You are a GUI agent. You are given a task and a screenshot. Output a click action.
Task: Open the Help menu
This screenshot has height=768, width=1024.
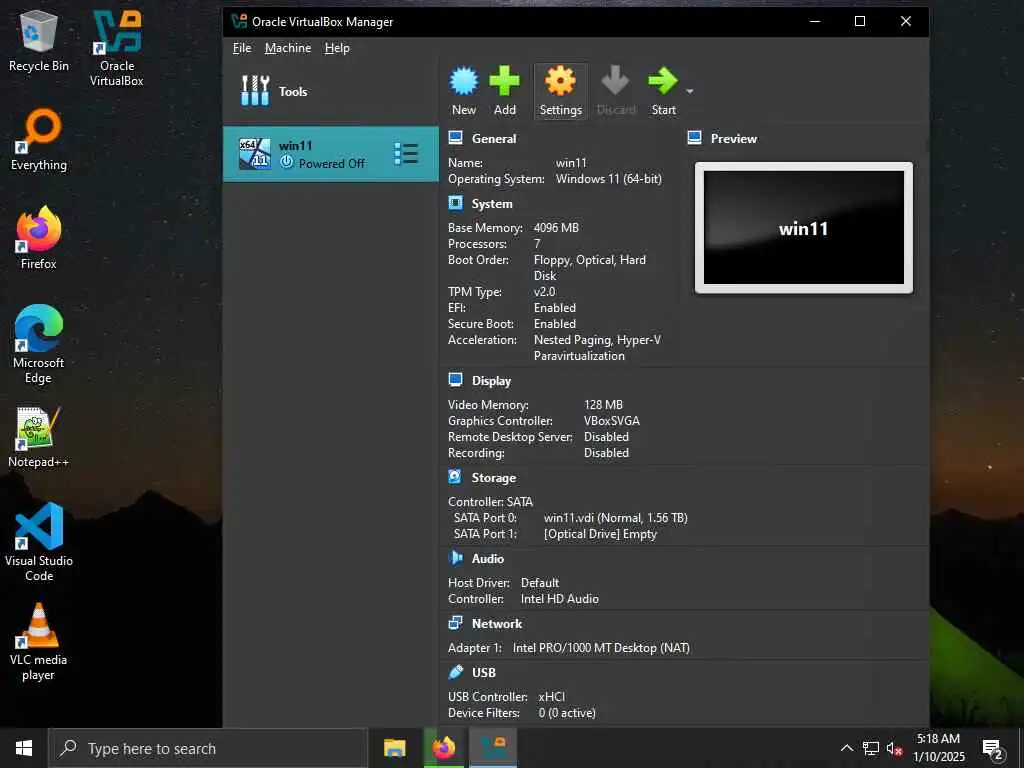point(337,48)
